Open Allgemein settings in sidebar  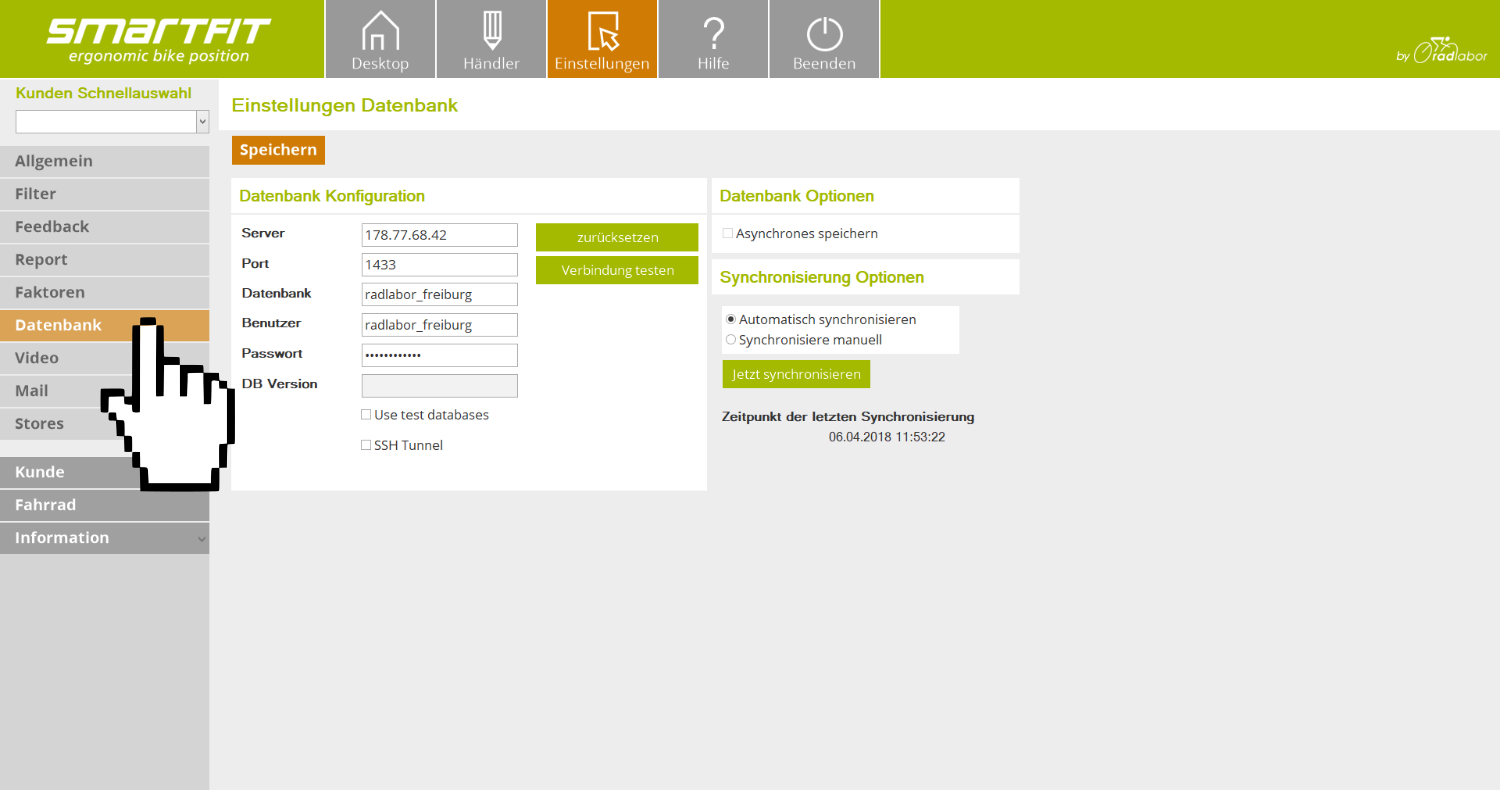click(104, 161)
